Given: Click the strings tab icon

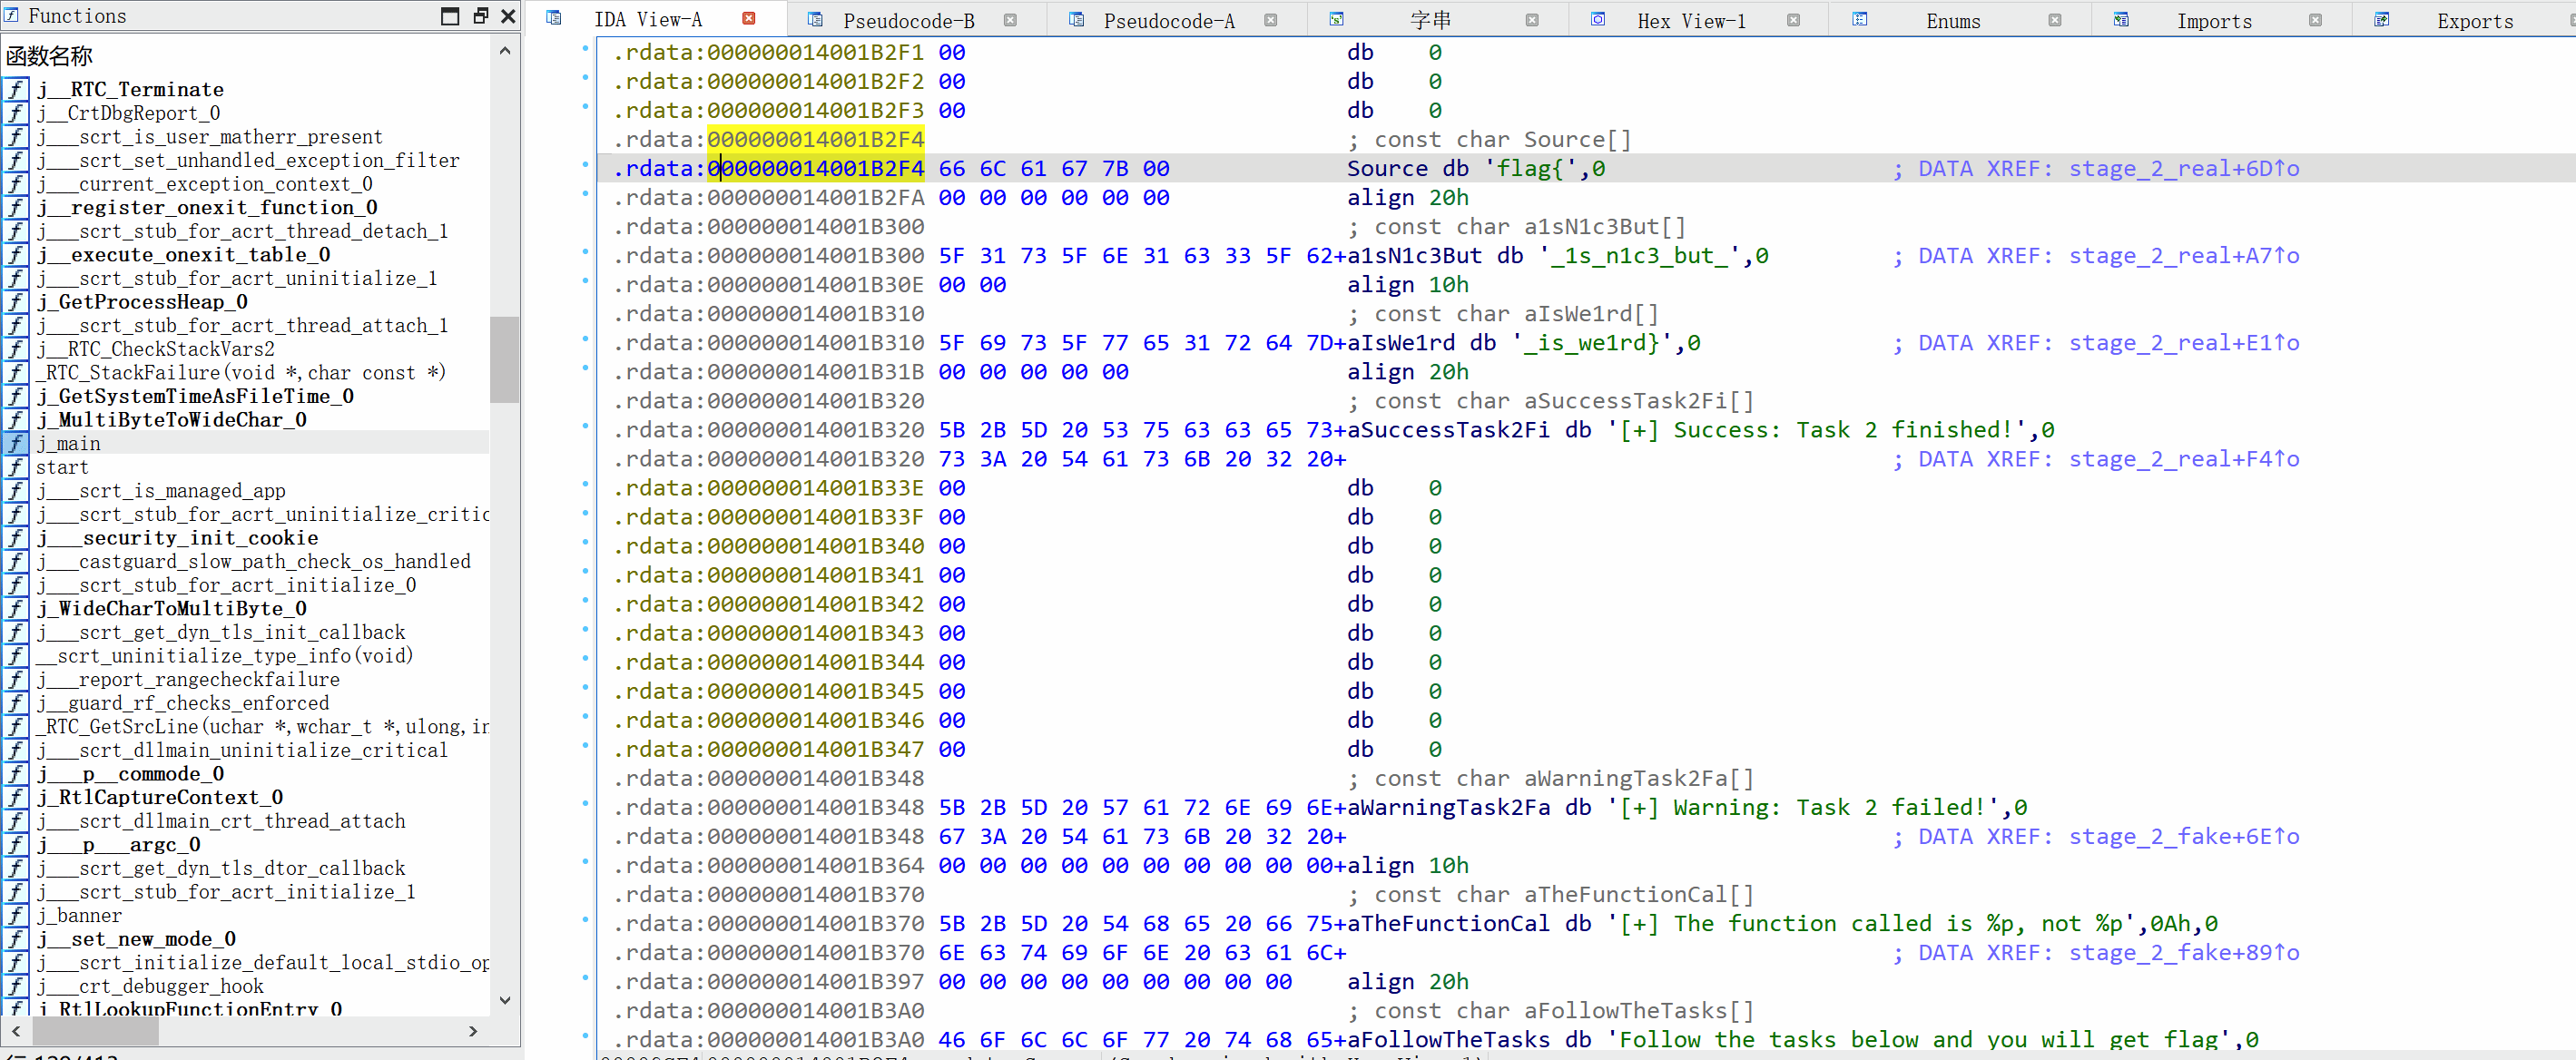Looking at the screenshot, I should click(x=1337, y=19).
